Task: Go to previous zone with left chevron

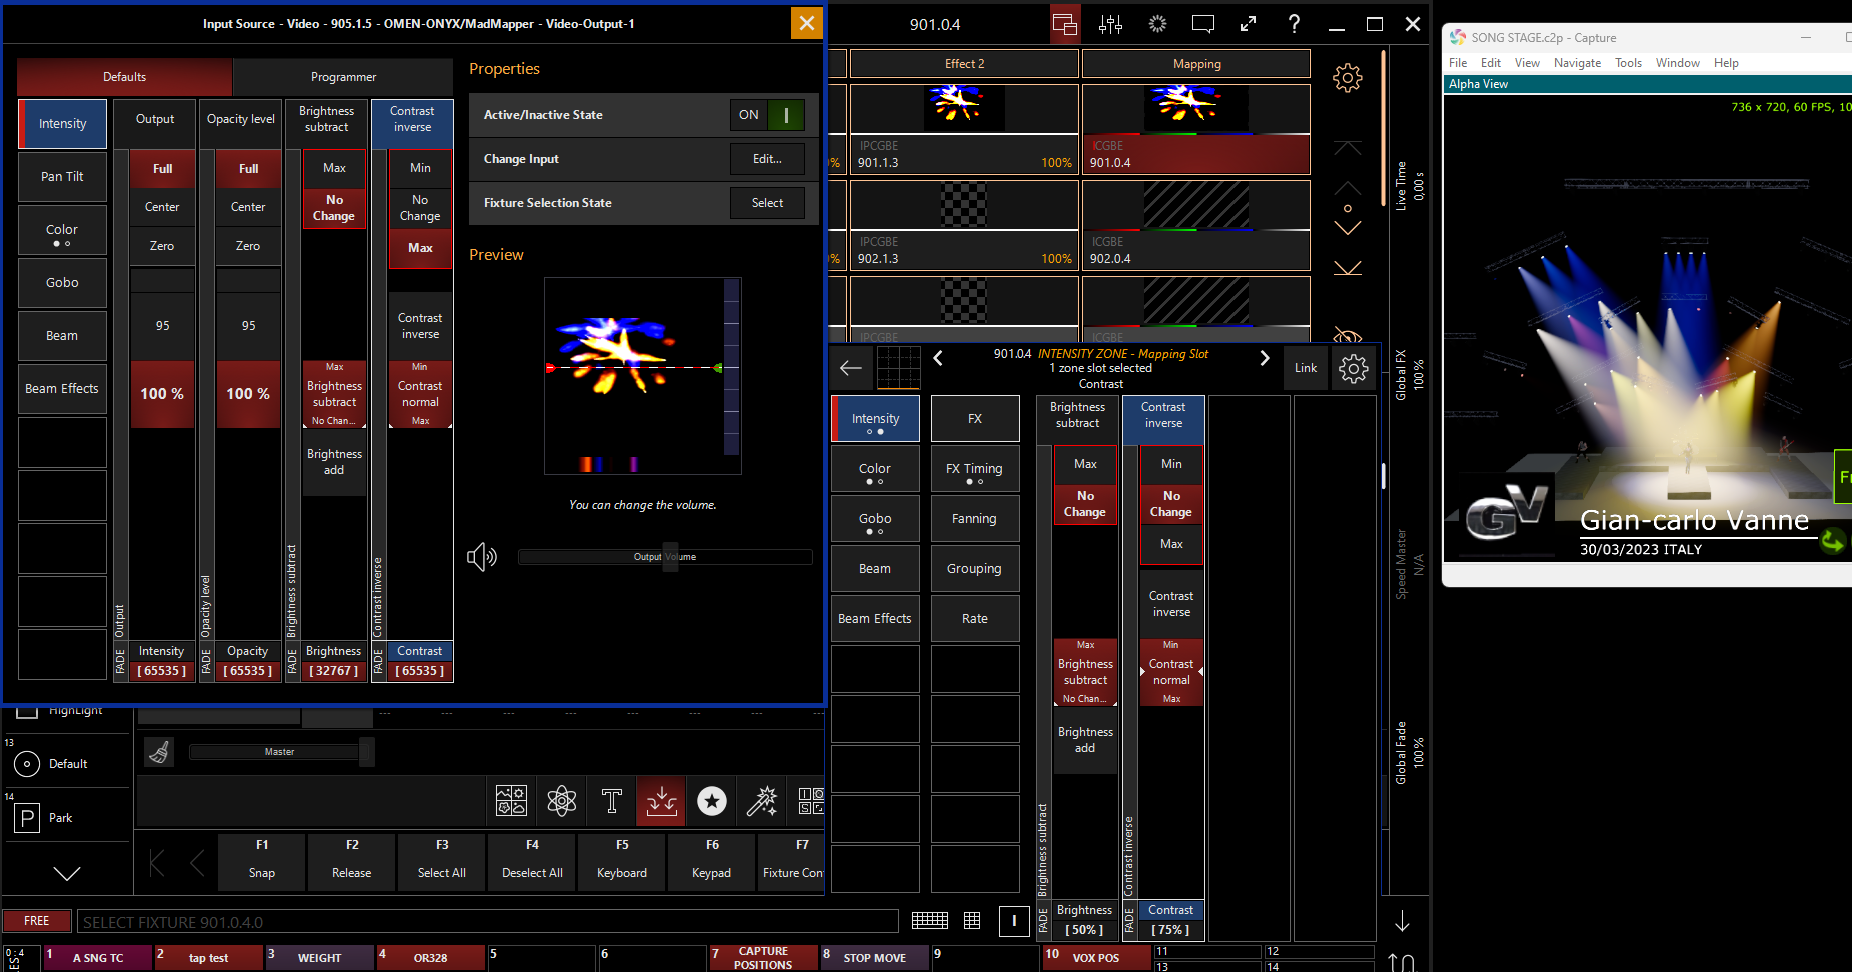Action: (x=938, y=357)
